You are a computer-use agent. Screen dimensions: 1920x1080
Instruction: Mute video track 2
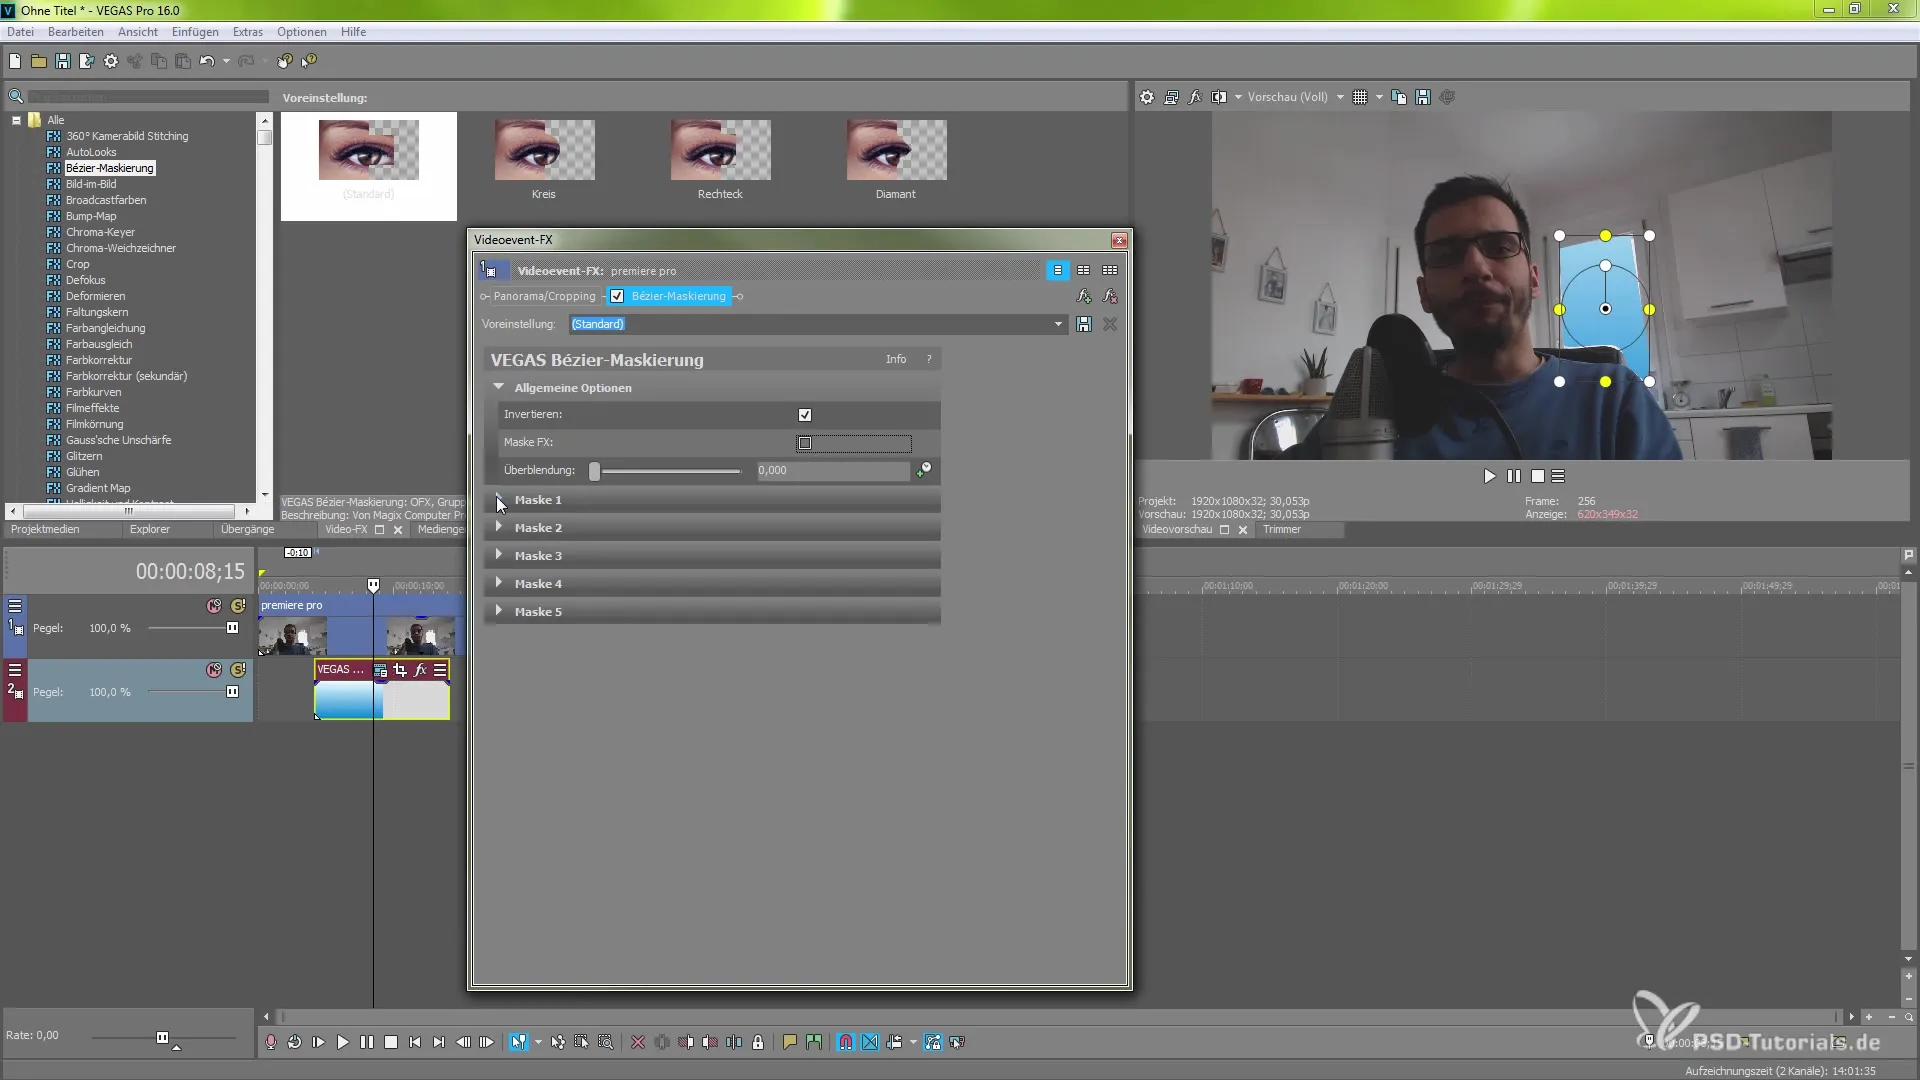[x=214, y=670]
